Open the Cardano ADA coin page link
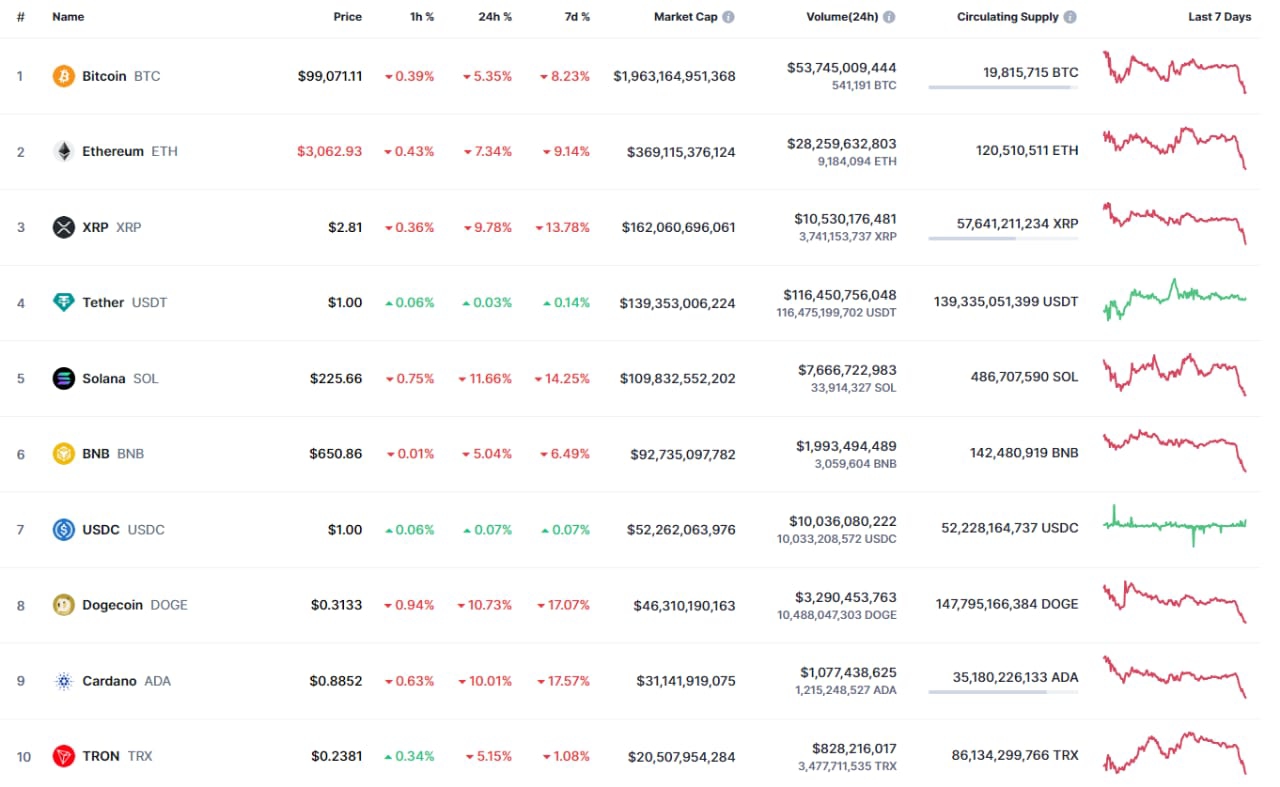 (x=110, y=681)
